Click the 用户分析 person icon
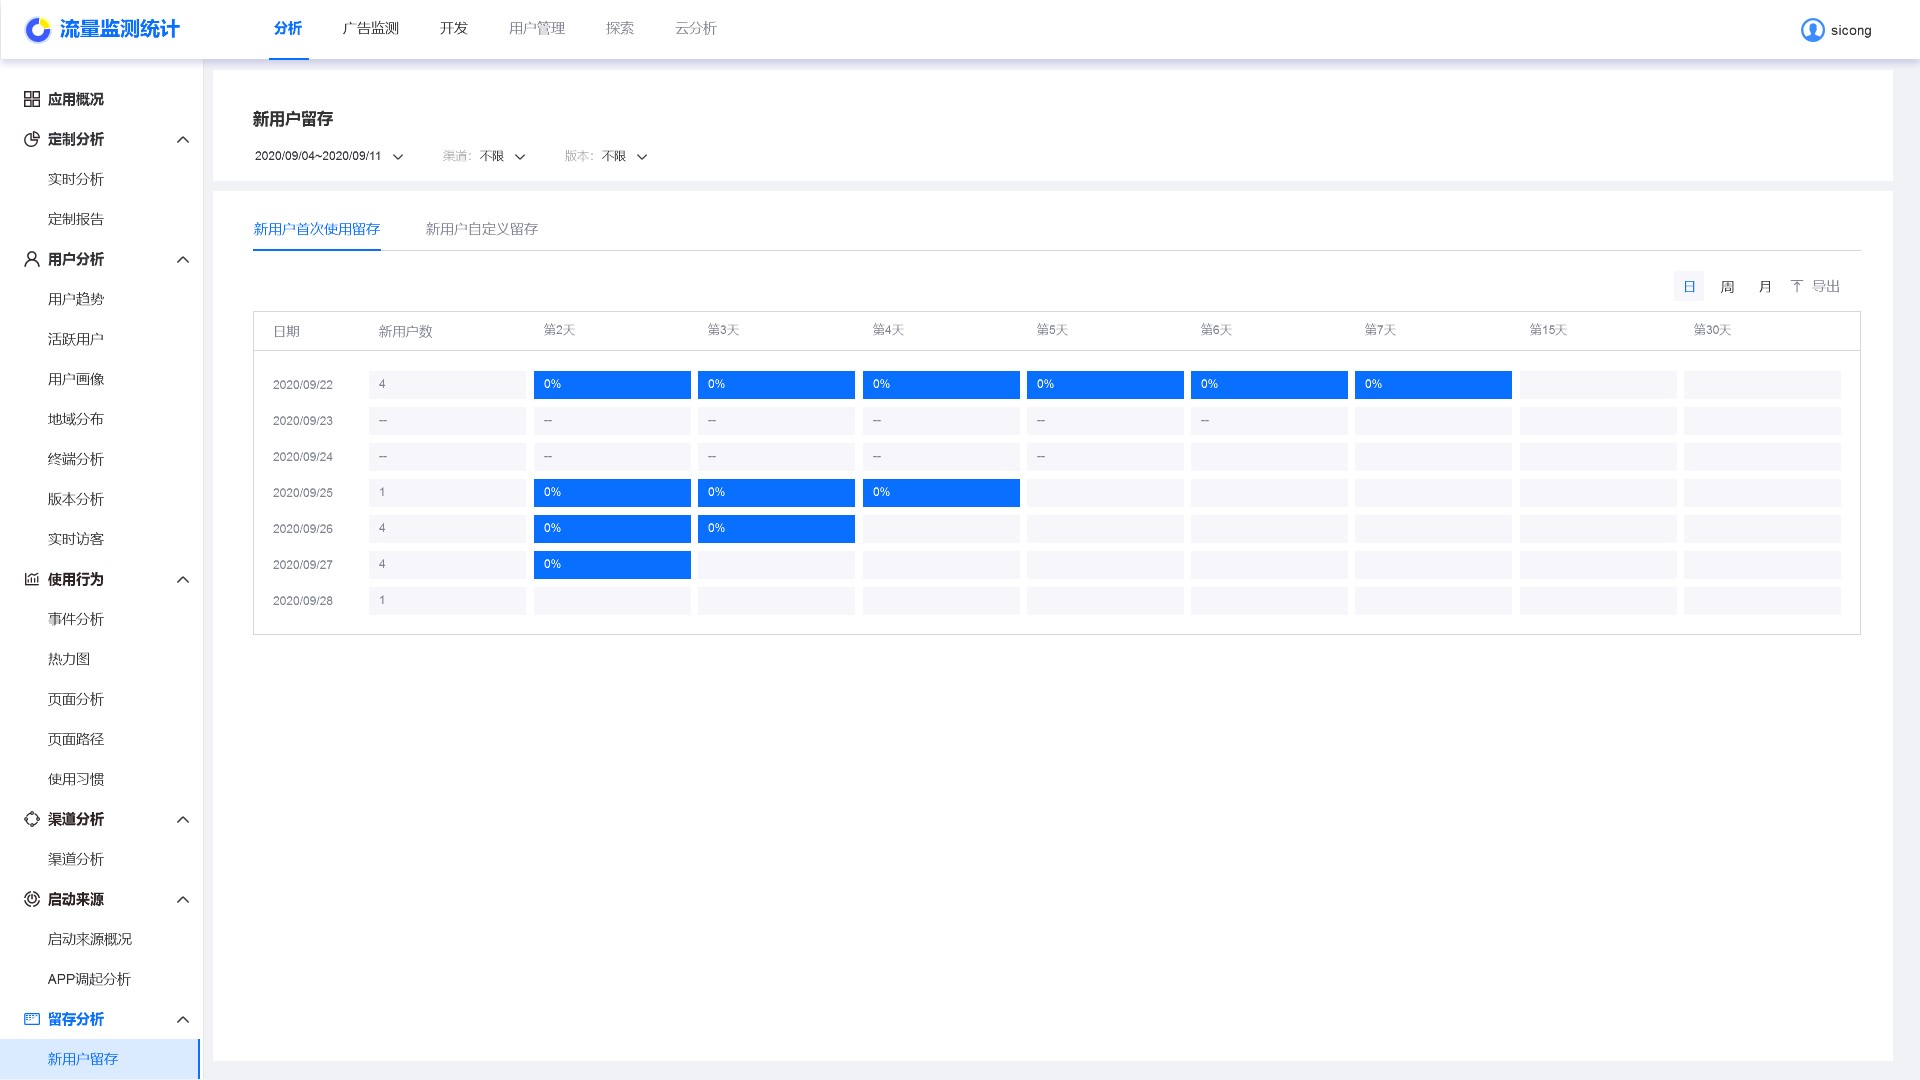Image resolution: width=1920 pixels, height=1080 pixels. pyautogui.click(x=32, y=259)
